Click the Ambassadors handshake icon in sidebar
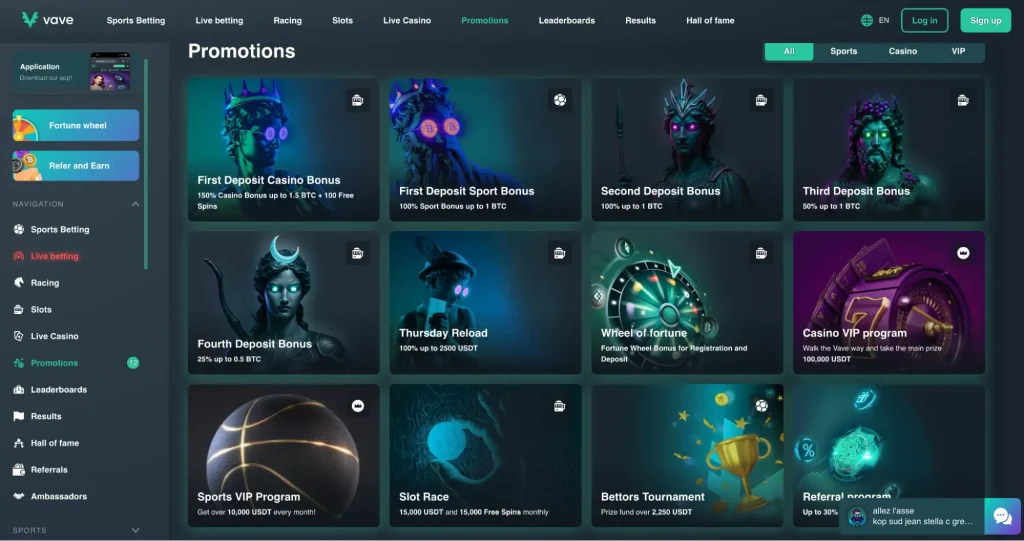The height and width of the screenshot is (541, 1024). (19, 496)
